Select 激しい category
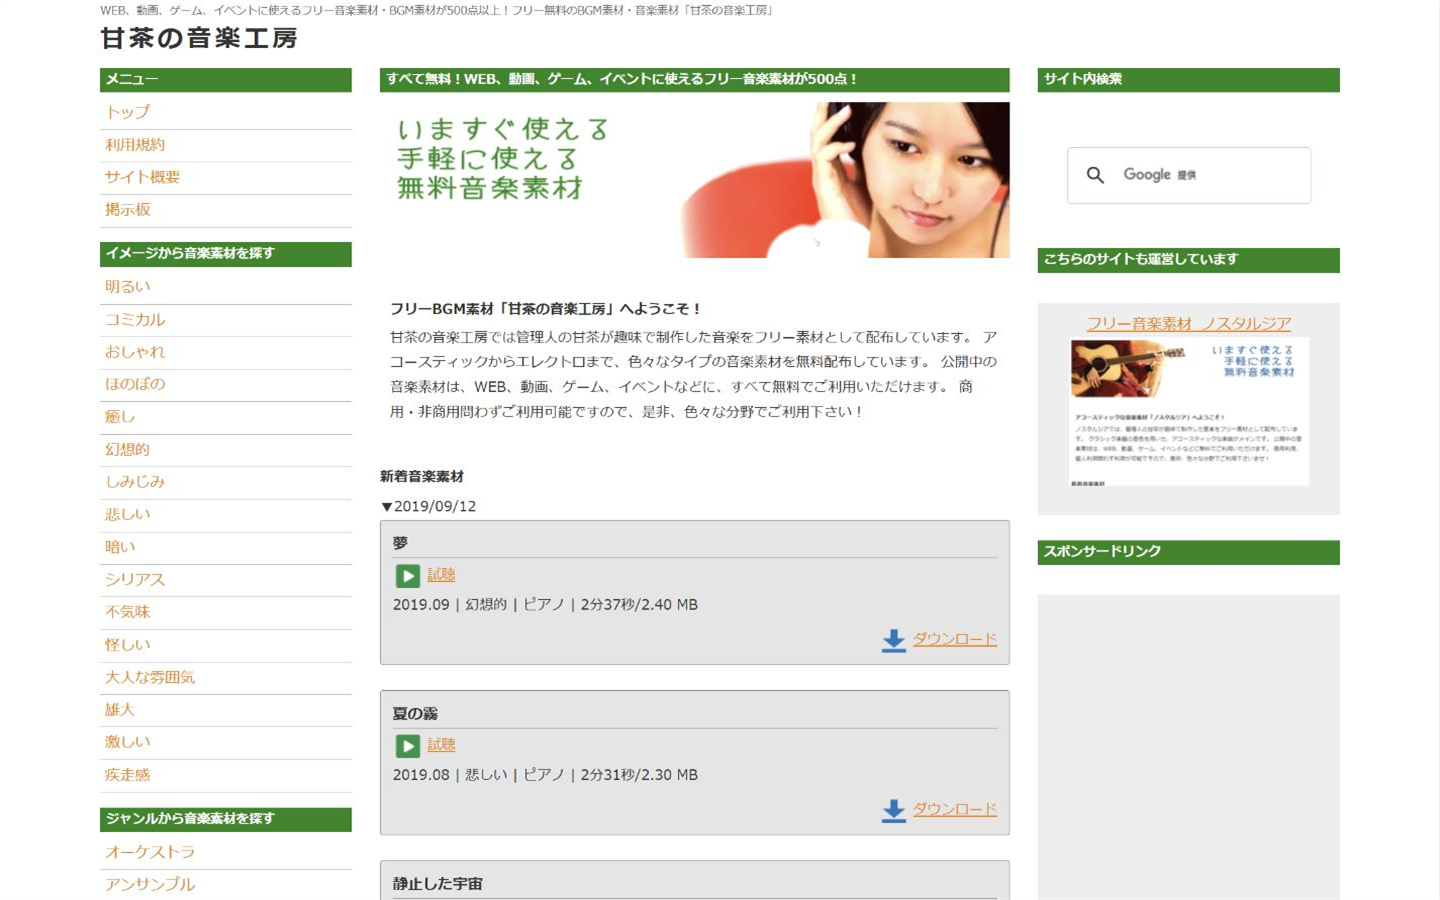 (x=128, y=742)
